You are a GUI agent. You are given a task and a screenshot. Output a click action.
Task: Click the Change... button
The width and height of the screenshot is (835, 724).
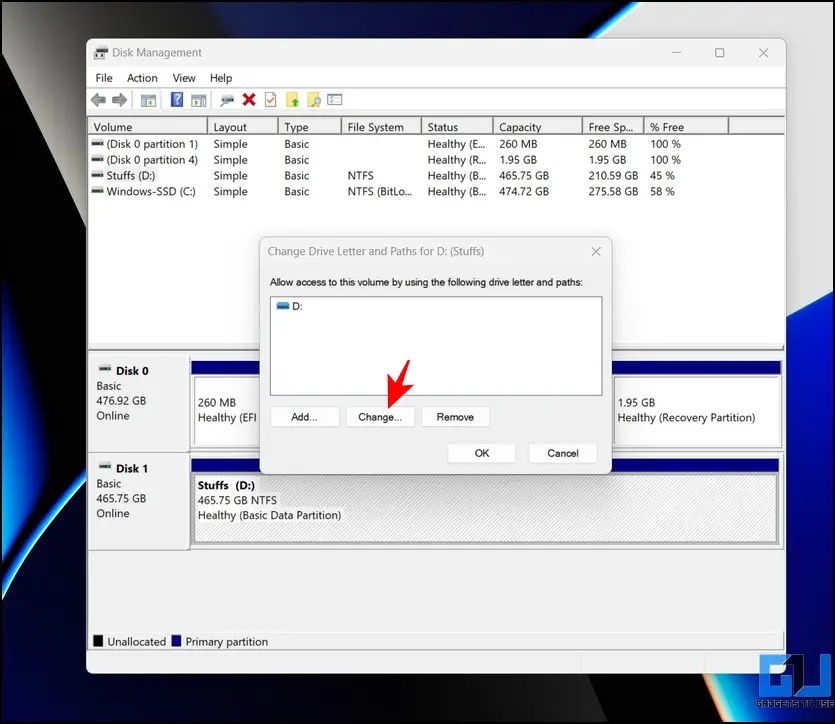pos(380,417)
